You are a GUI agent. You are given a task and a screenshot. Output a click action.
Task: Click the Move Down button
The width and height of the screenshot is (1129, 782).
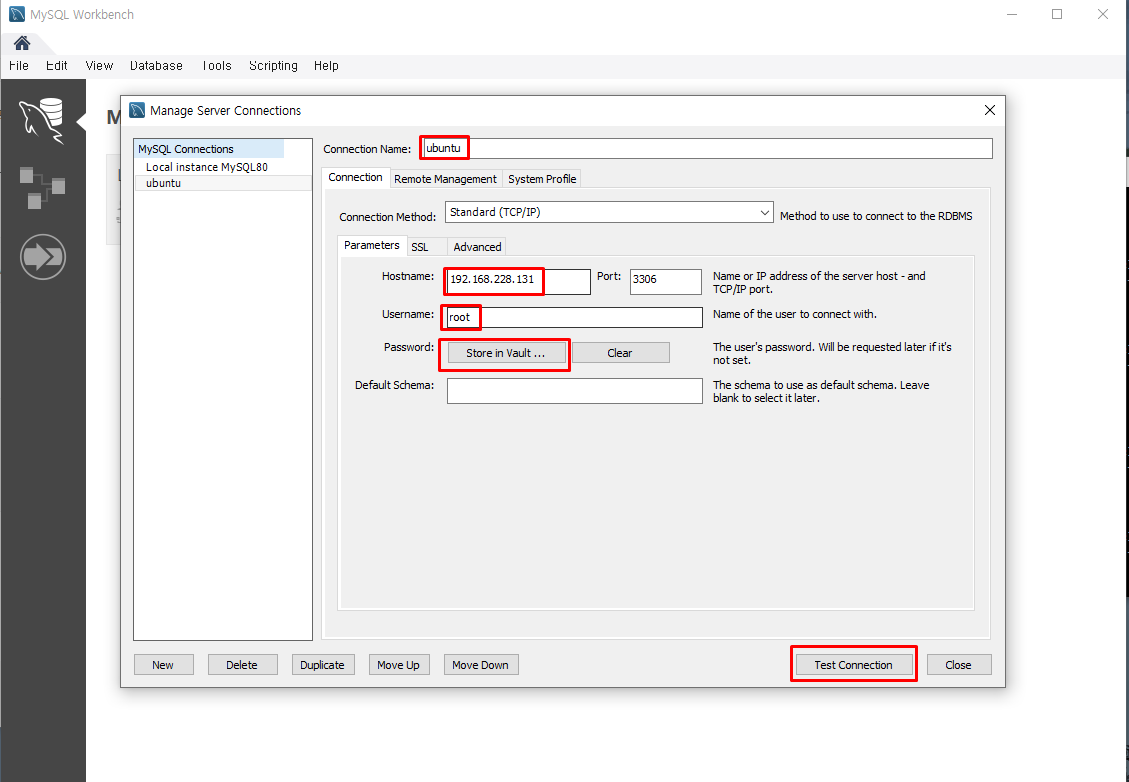click(480, 665)
